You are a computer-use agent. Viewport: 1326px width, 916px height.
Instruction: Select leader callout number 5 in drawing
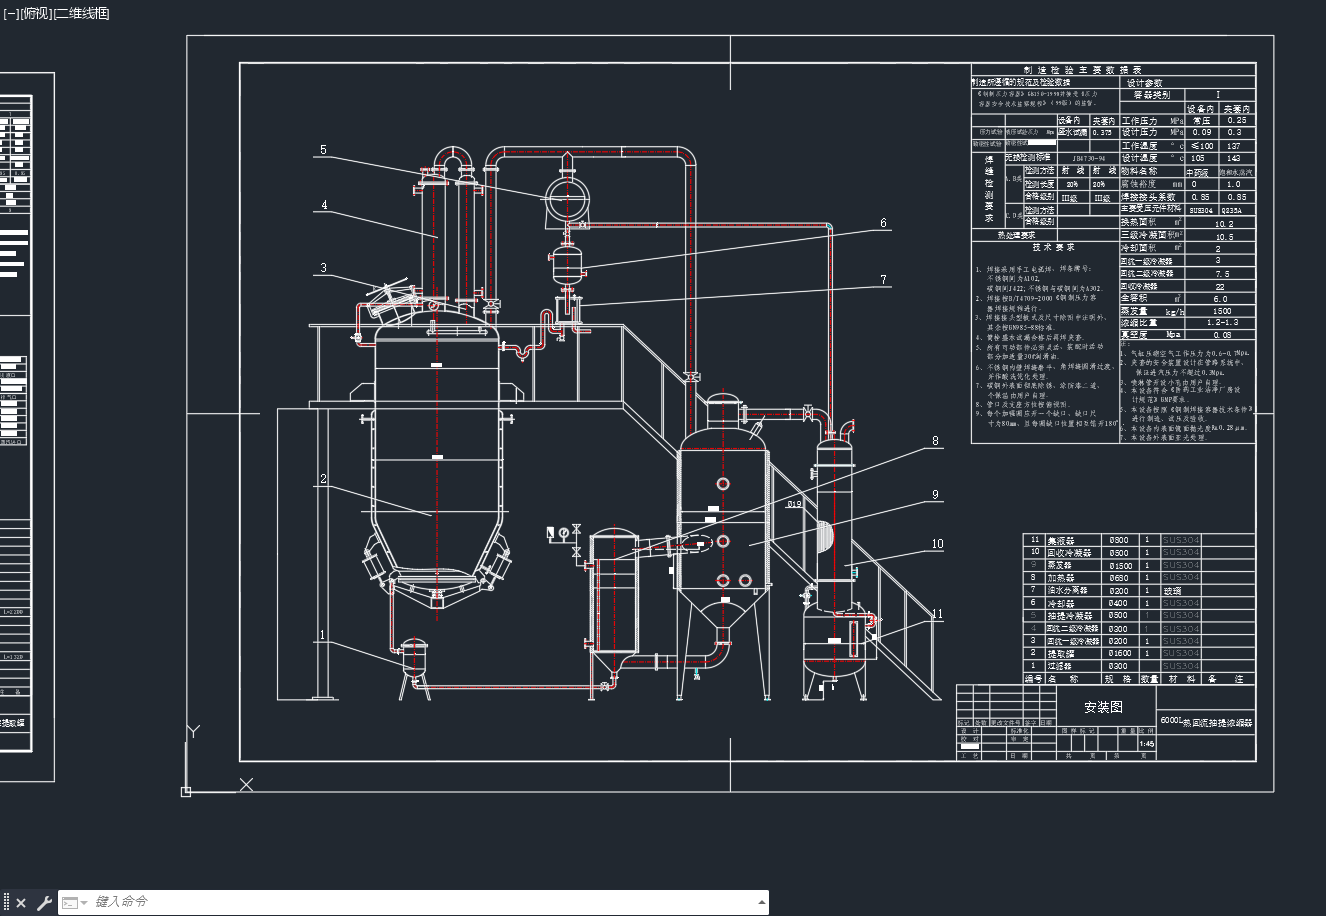pos(323,150)
